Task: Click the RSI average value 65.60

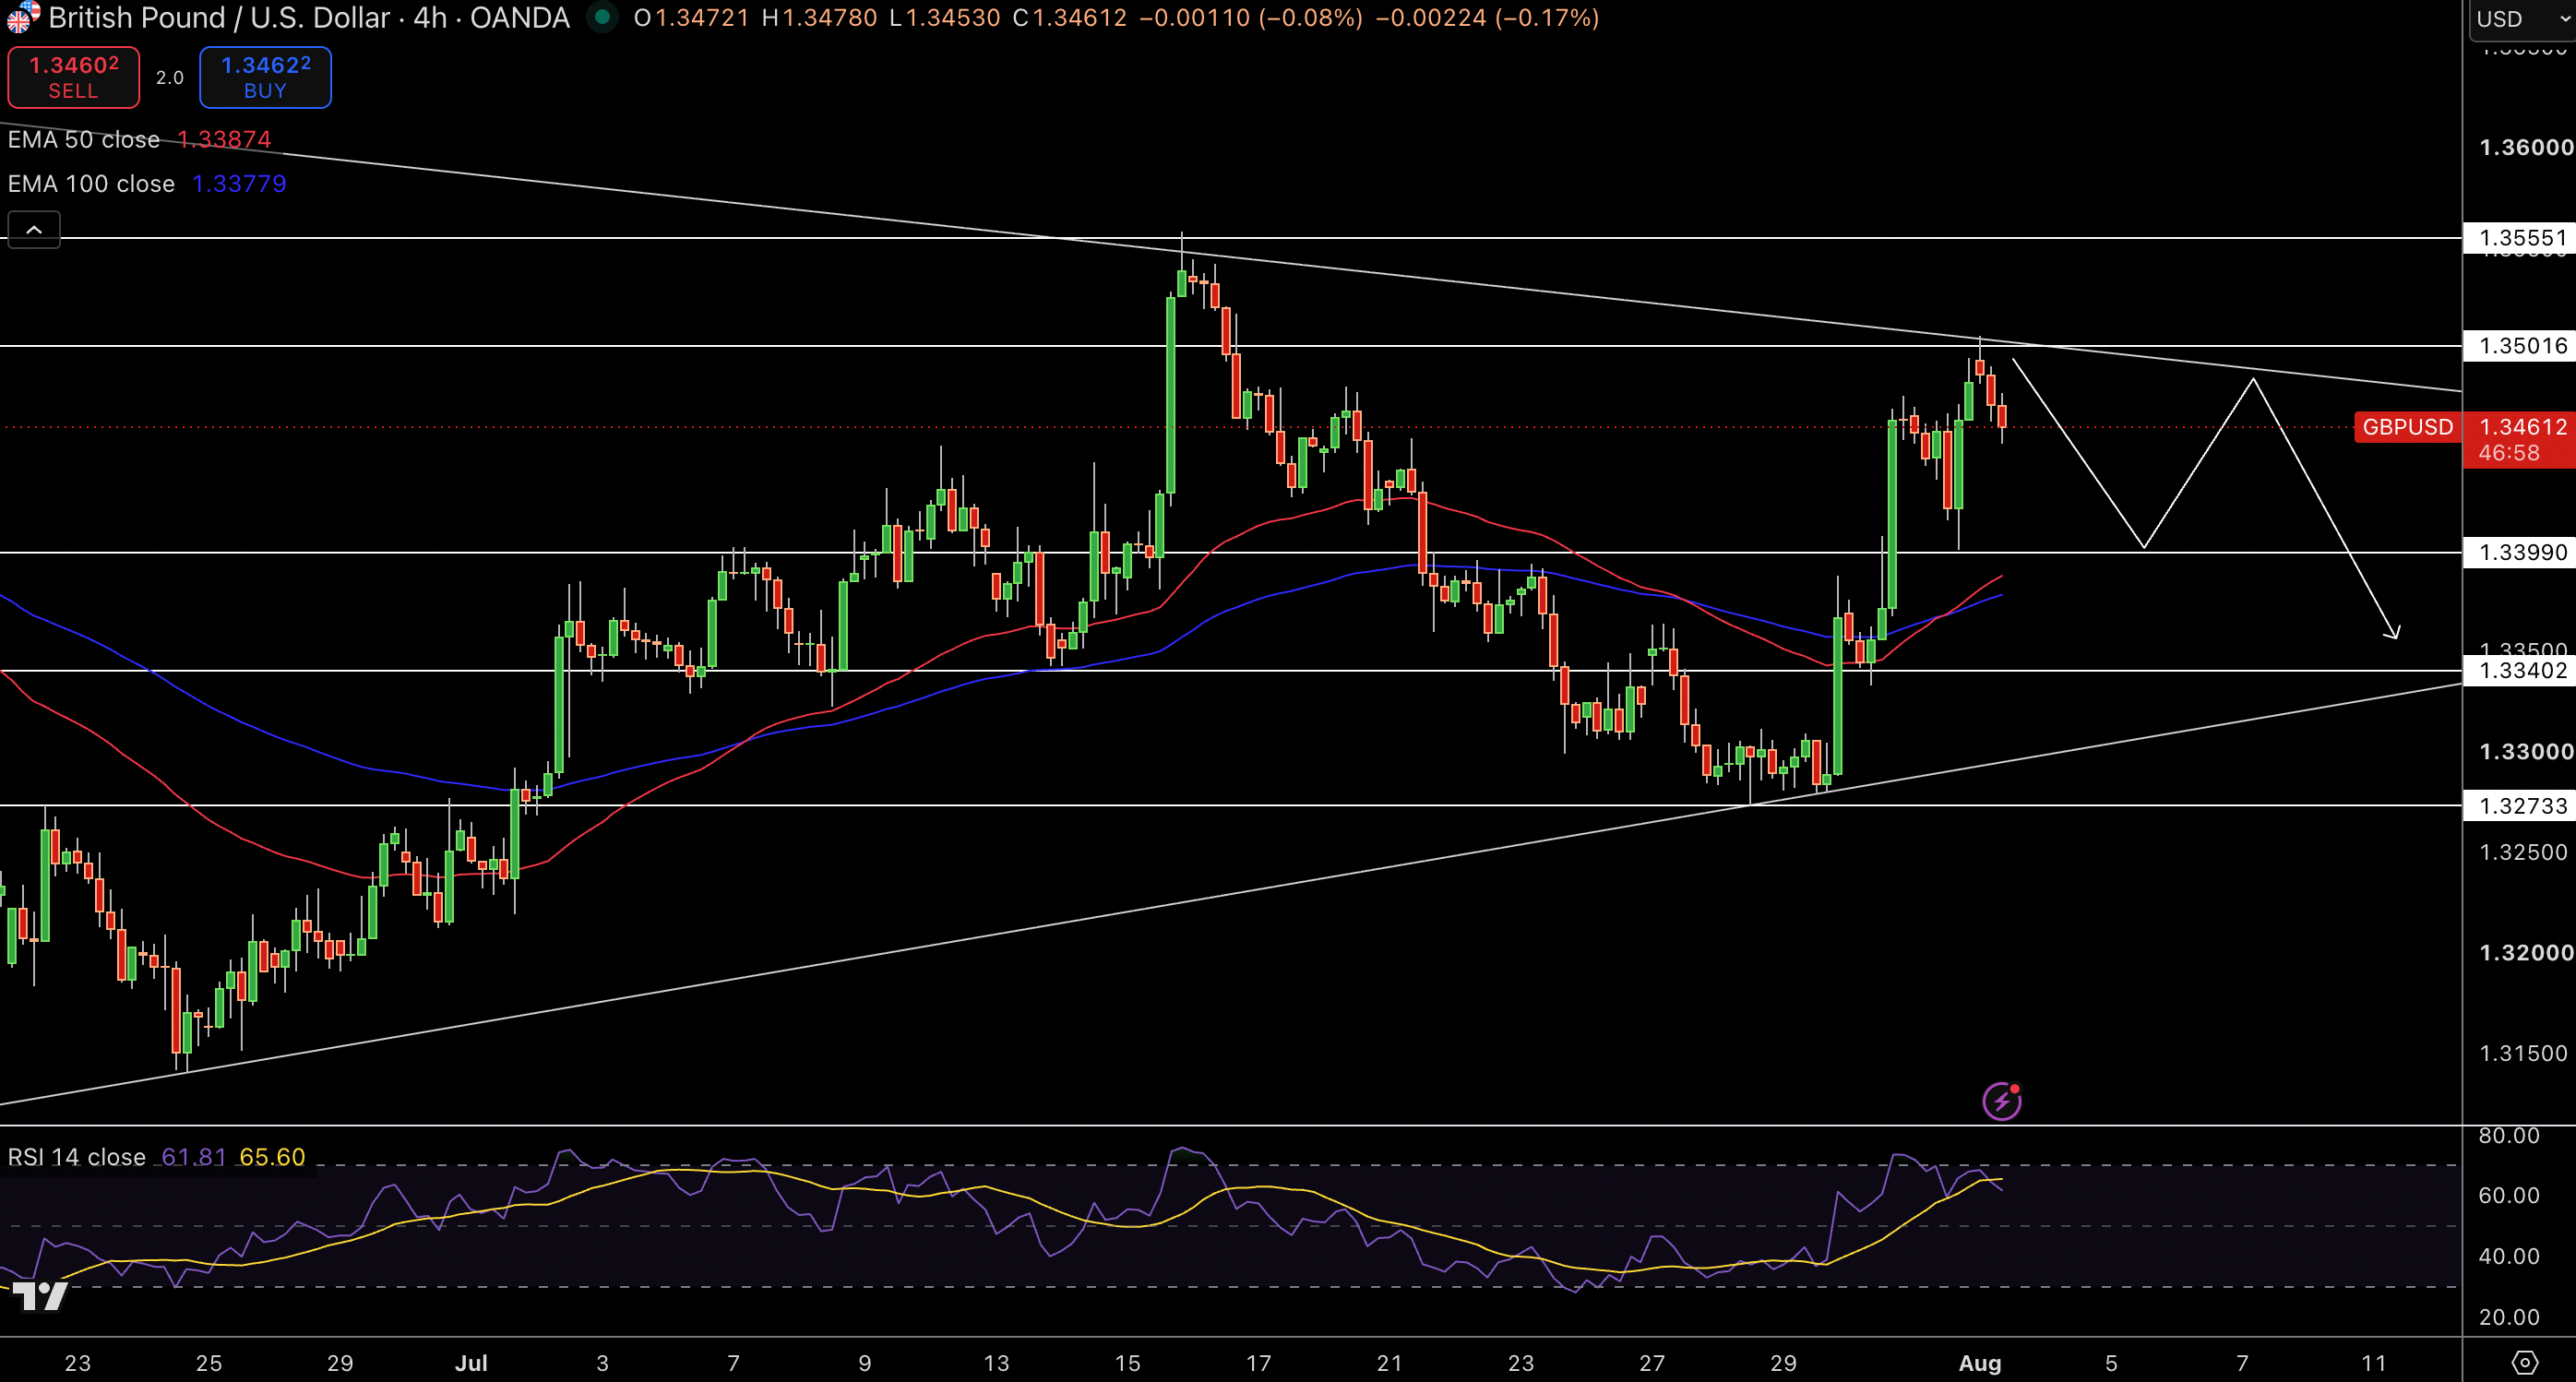Action: (272, 1157)
